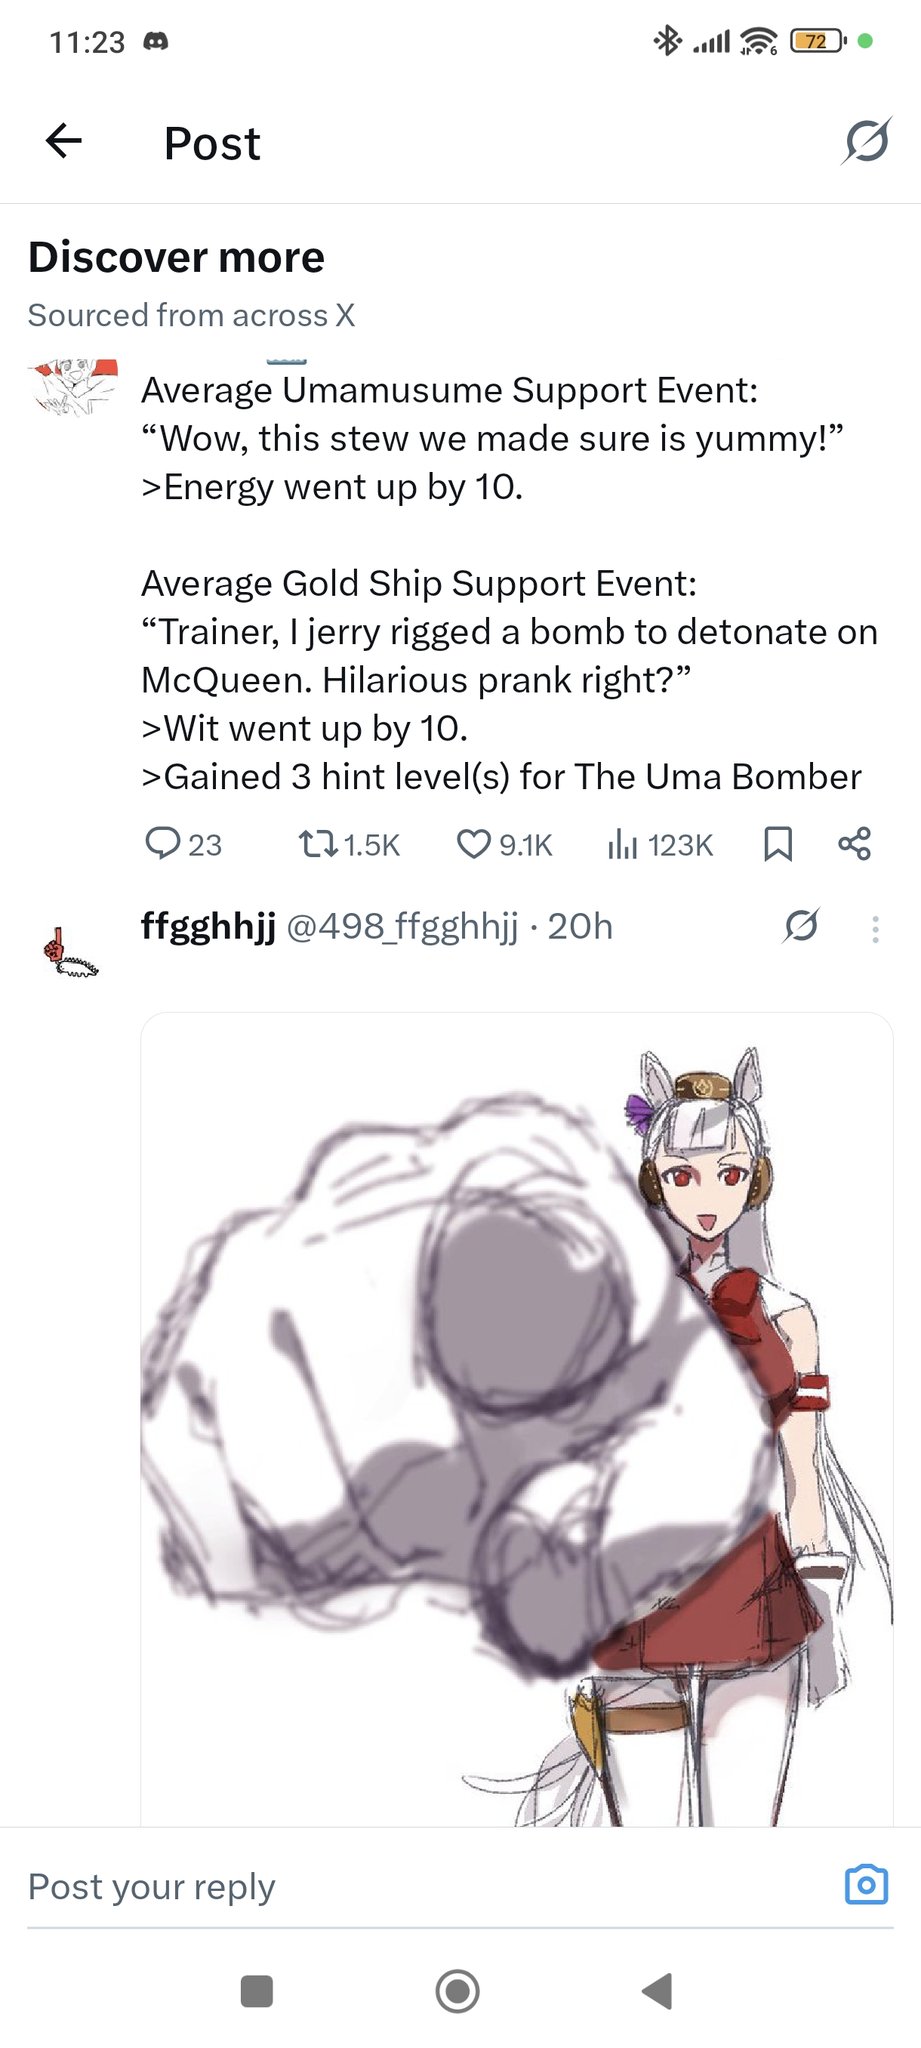The height and width of the screenshot is (2048, 921).
Task: View analytics via the 123K views icon
Action: click(x=659, y=845)
